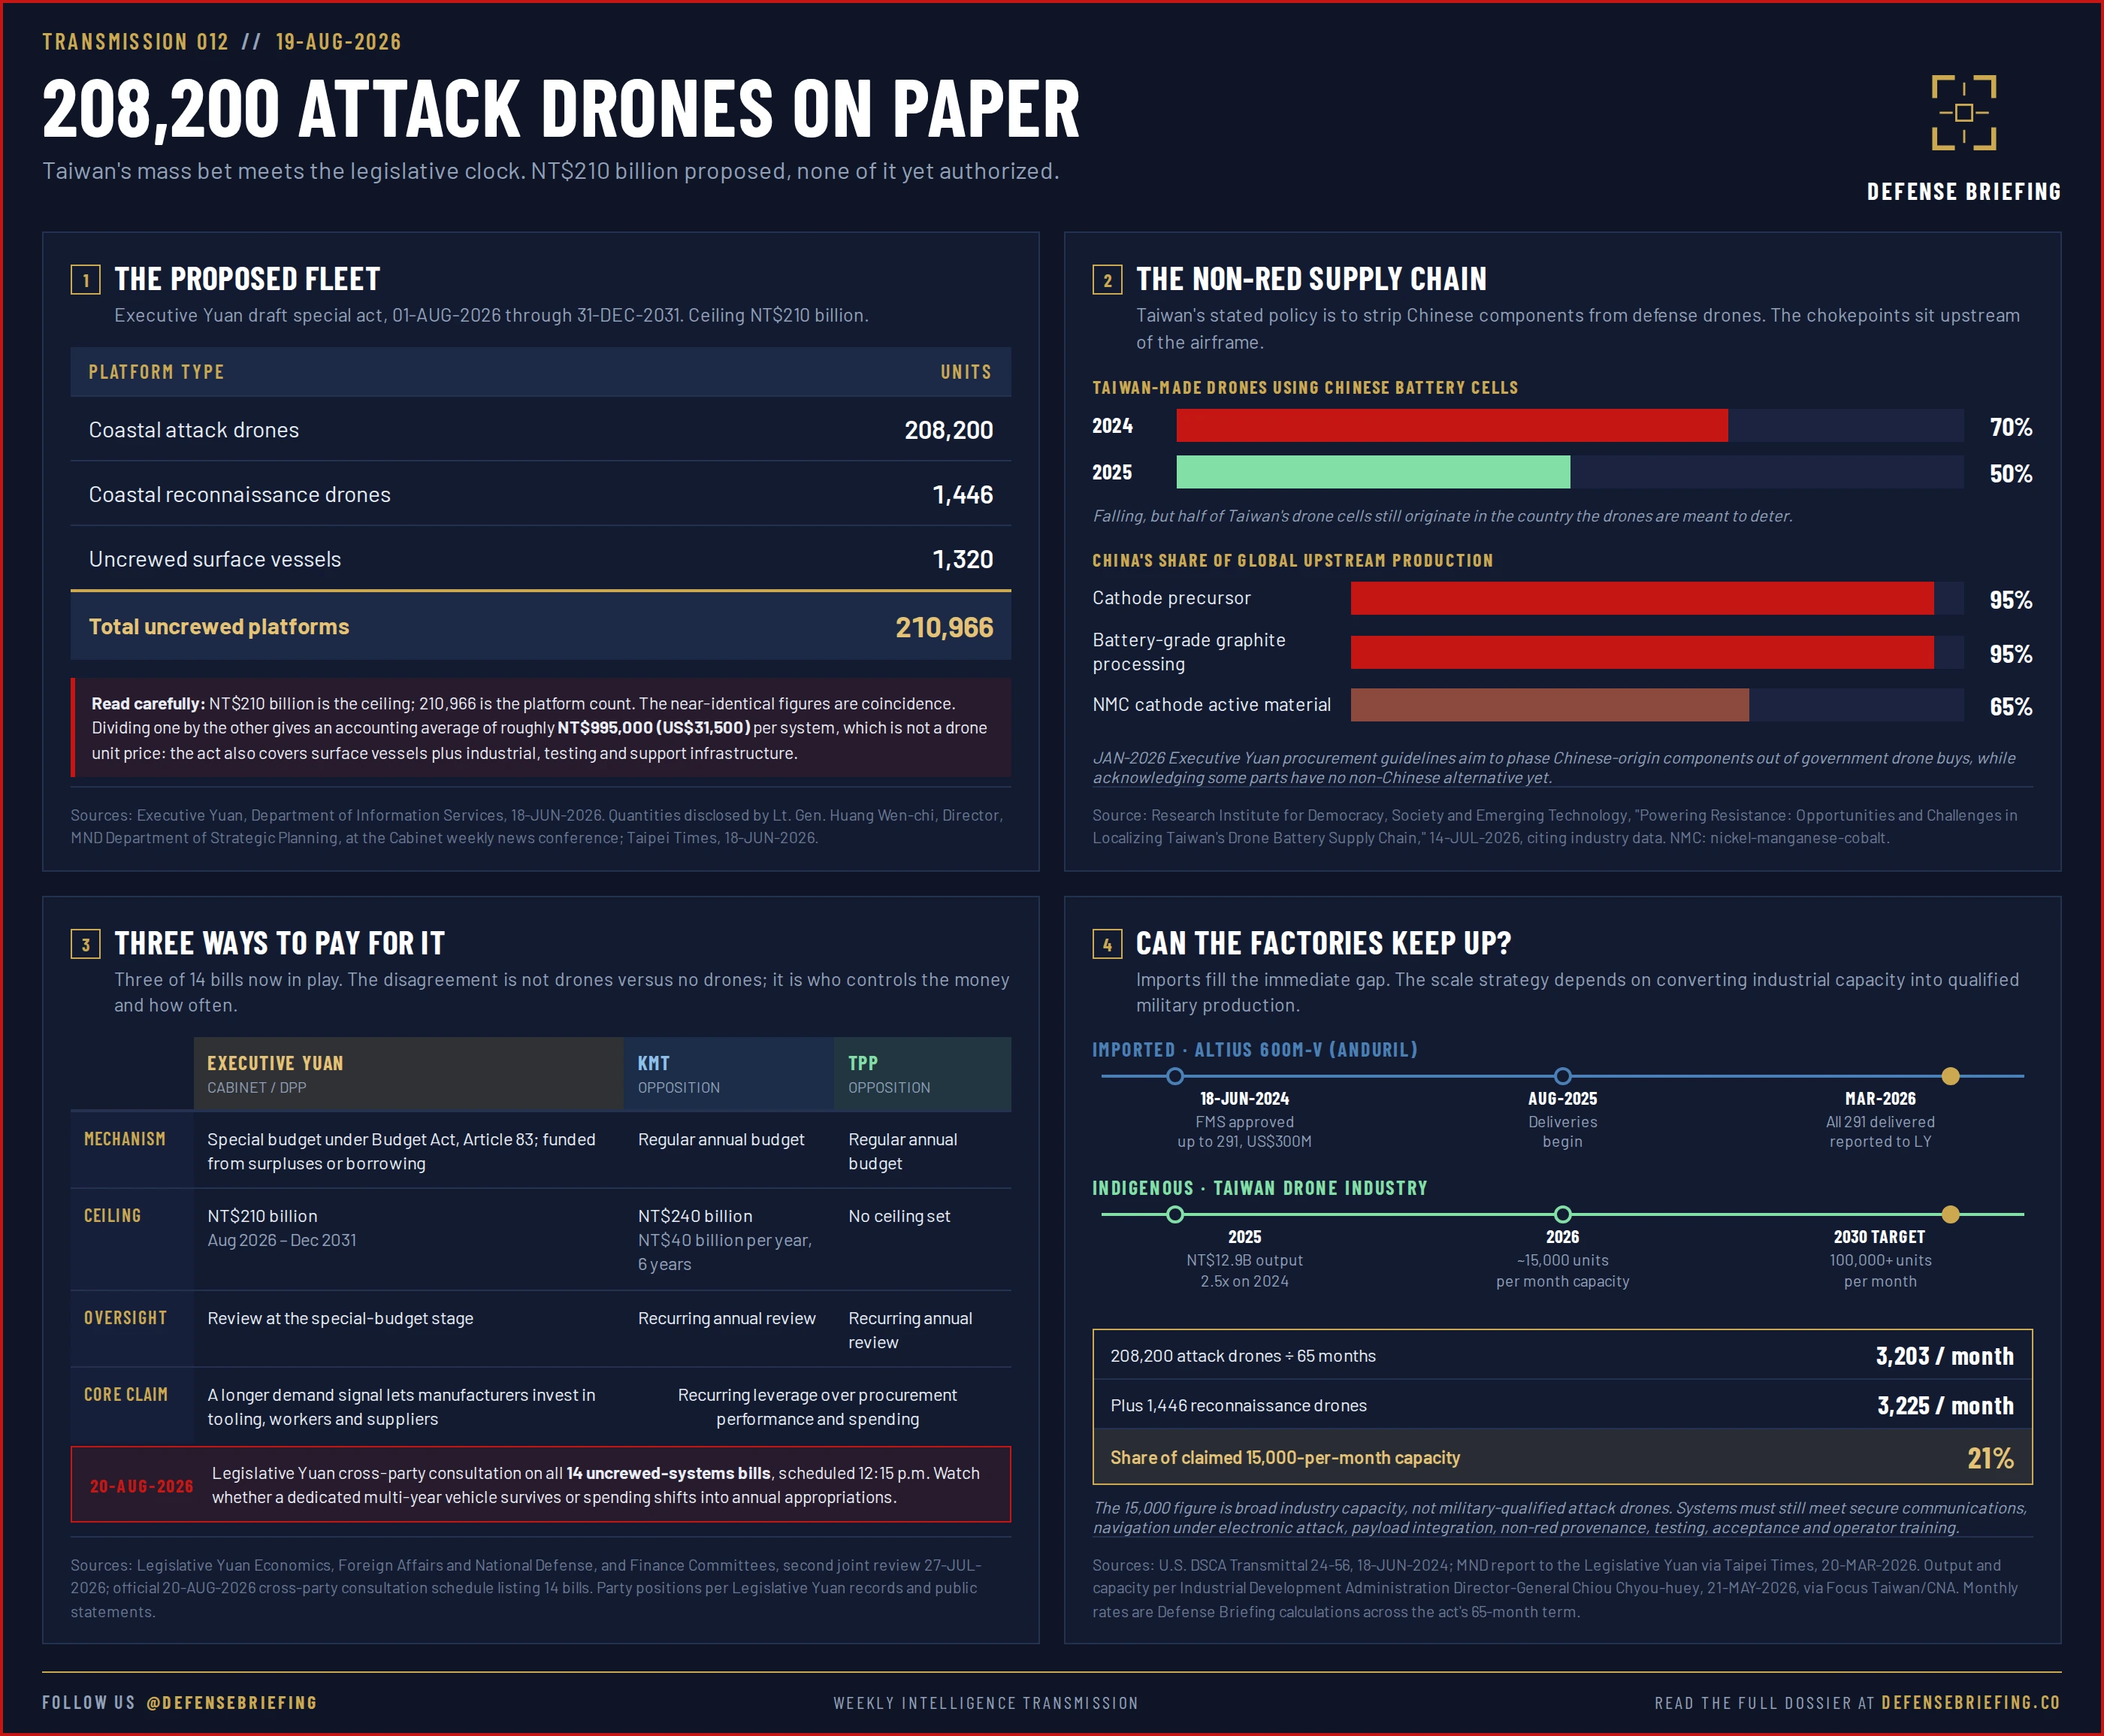This screenshot has height=1736, width=2104.
Task: Click the Coastal attack drones row
Action: [541, 430]
